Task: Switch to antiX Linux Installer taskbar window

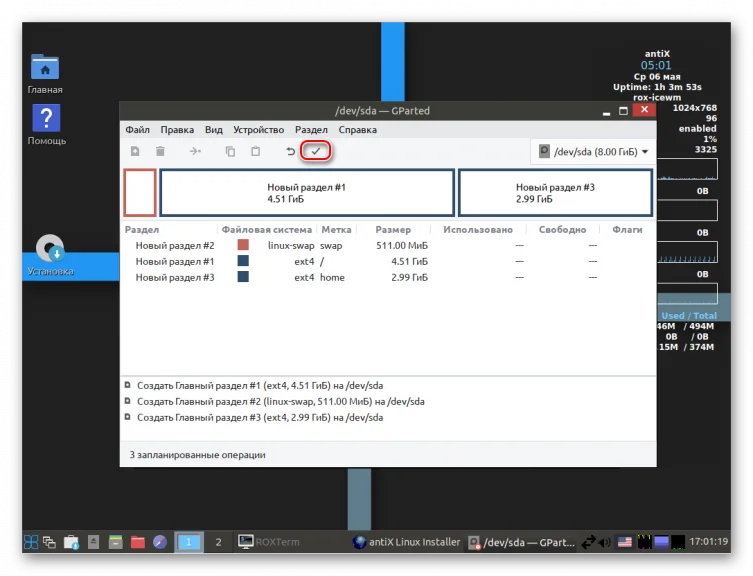Action: [406, 542]
